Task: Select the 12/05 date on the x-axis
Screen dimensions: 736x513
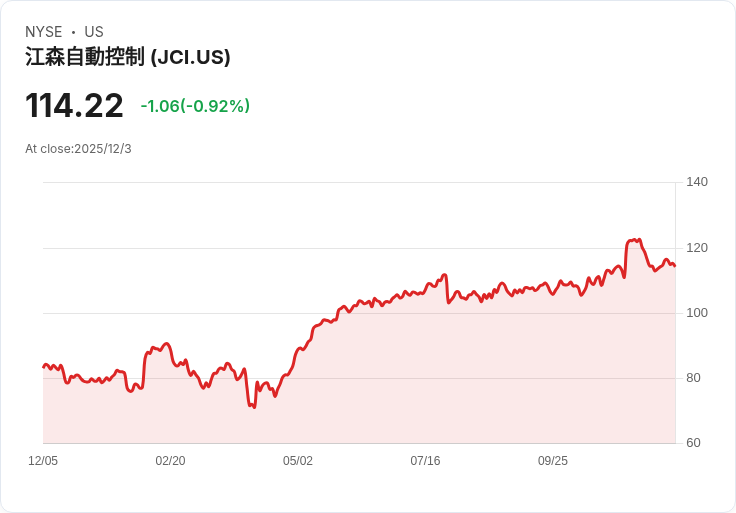Action: 43,461
